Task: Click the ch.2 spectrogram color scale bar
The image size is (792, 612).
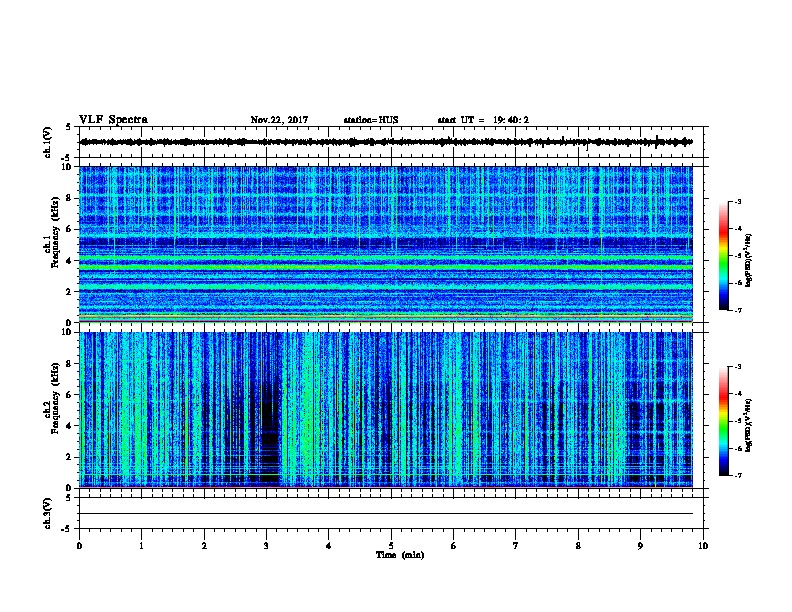Action: 723,421
